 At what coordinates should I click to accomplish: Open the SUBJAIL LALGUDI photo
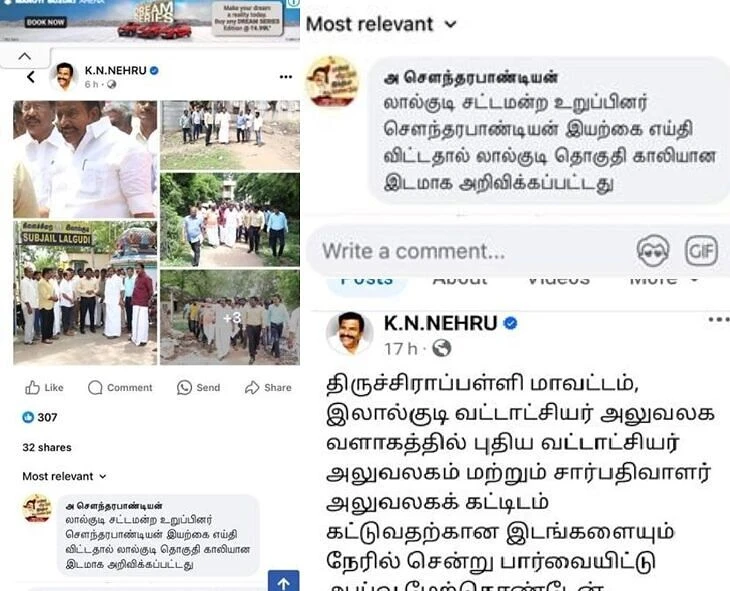click(x=85, y=293)
